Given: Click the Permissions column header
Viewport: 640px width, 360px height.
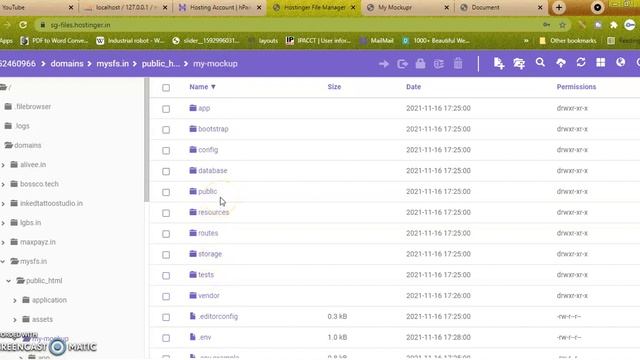Looking at the screenshot, I should [576, 87].
